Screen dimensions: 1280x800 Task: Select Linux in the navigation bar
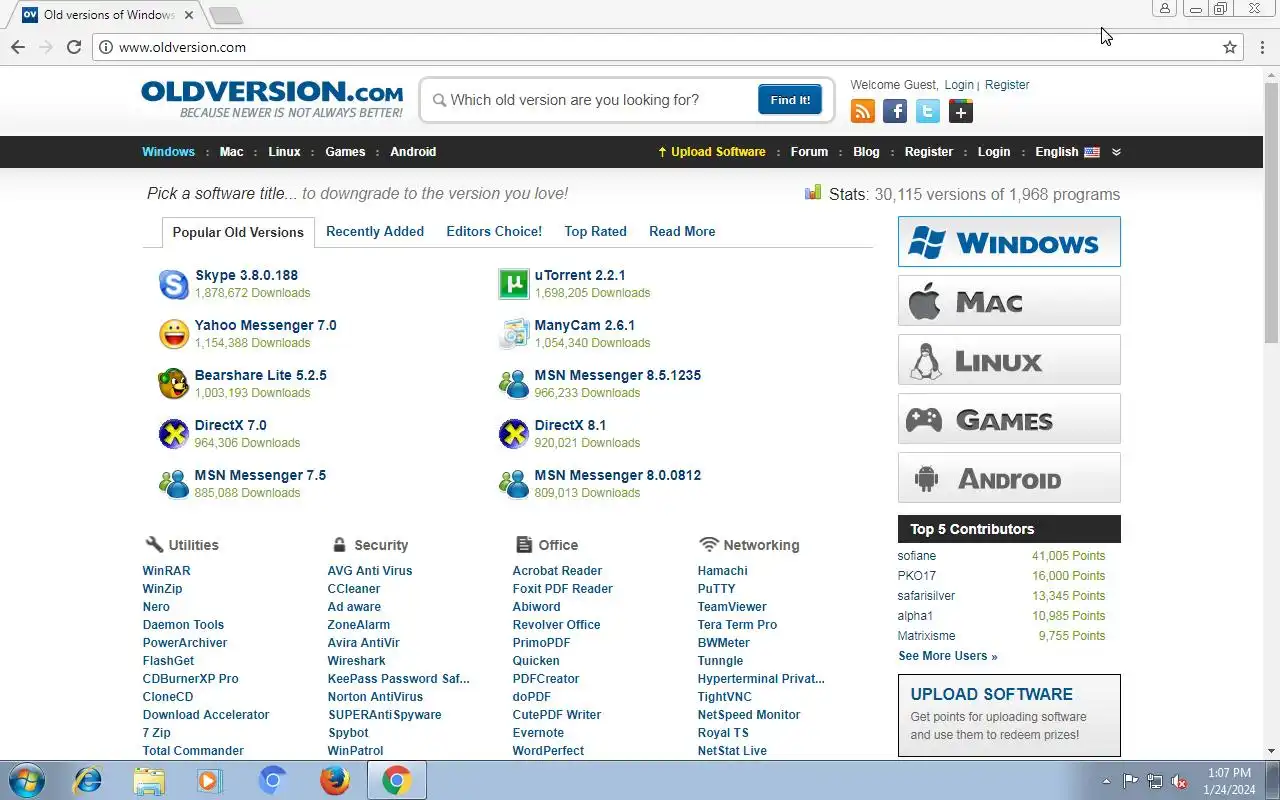pos(284,152)
